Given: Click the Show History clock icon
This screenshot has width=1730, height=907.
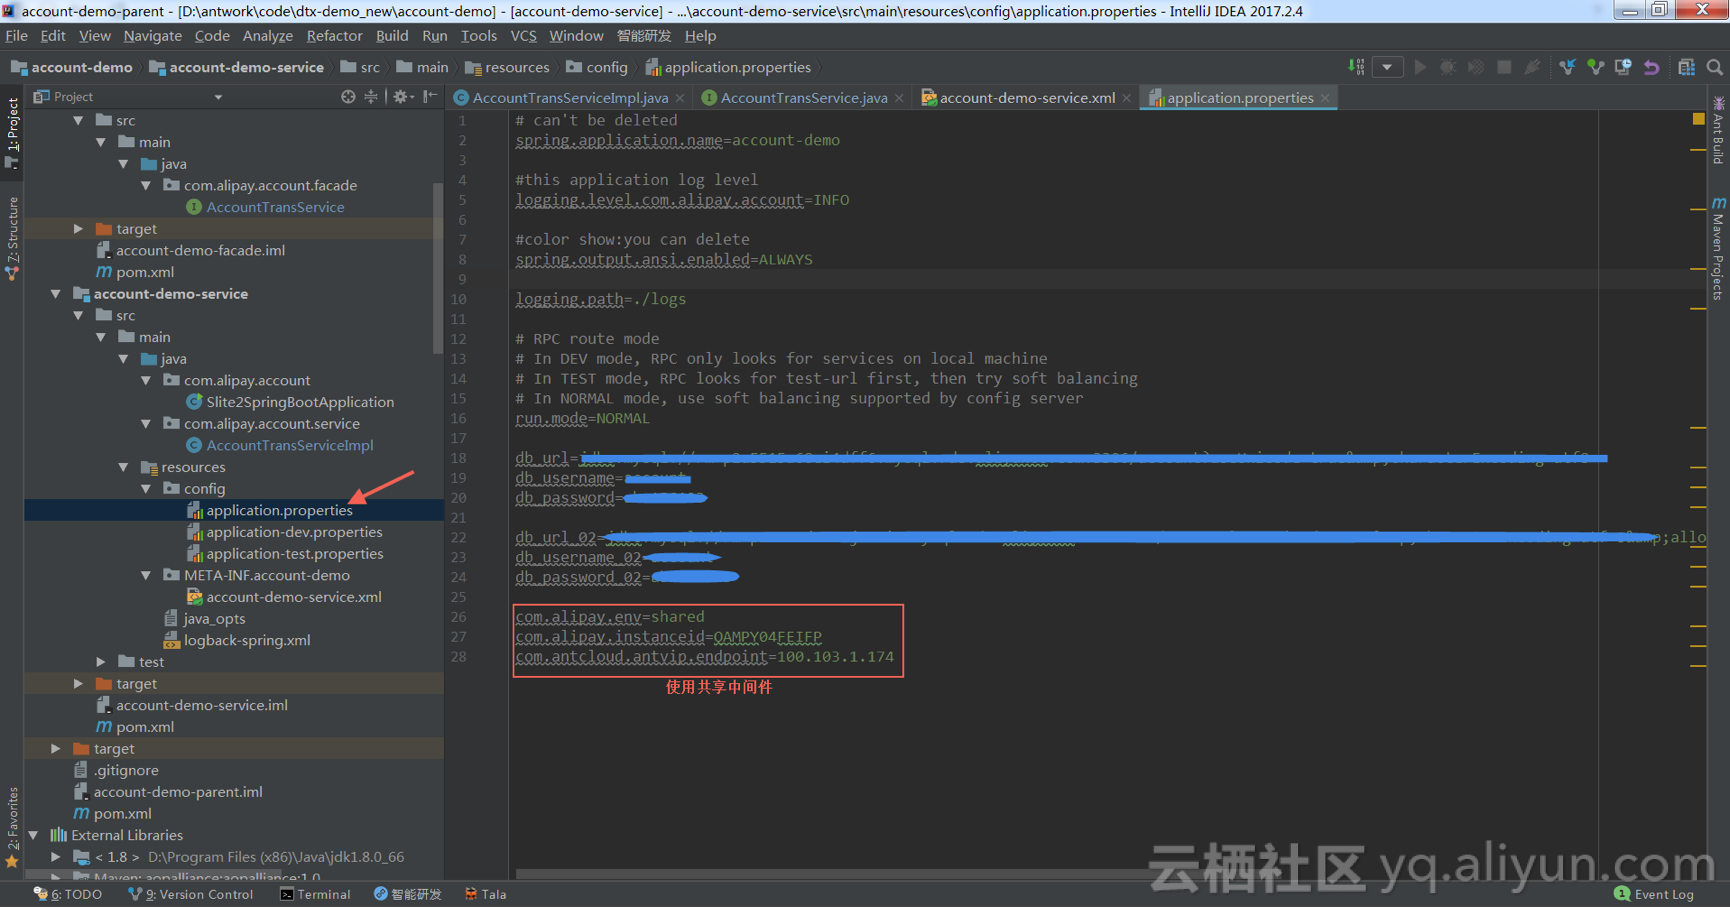Looking at the screenshot, I should pyautogui.click(x=1623, y=67).
